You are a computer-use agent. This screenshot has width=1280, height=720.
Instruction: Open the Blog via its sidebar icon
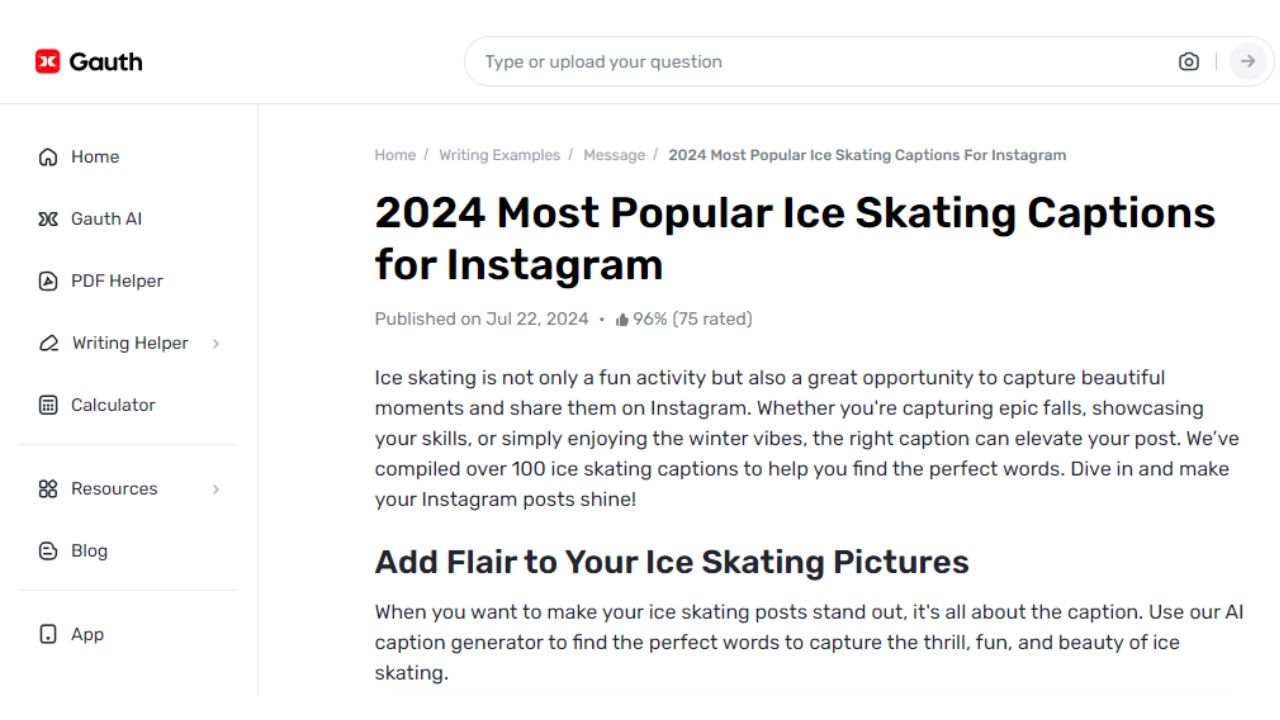click(x=47, y=550)
